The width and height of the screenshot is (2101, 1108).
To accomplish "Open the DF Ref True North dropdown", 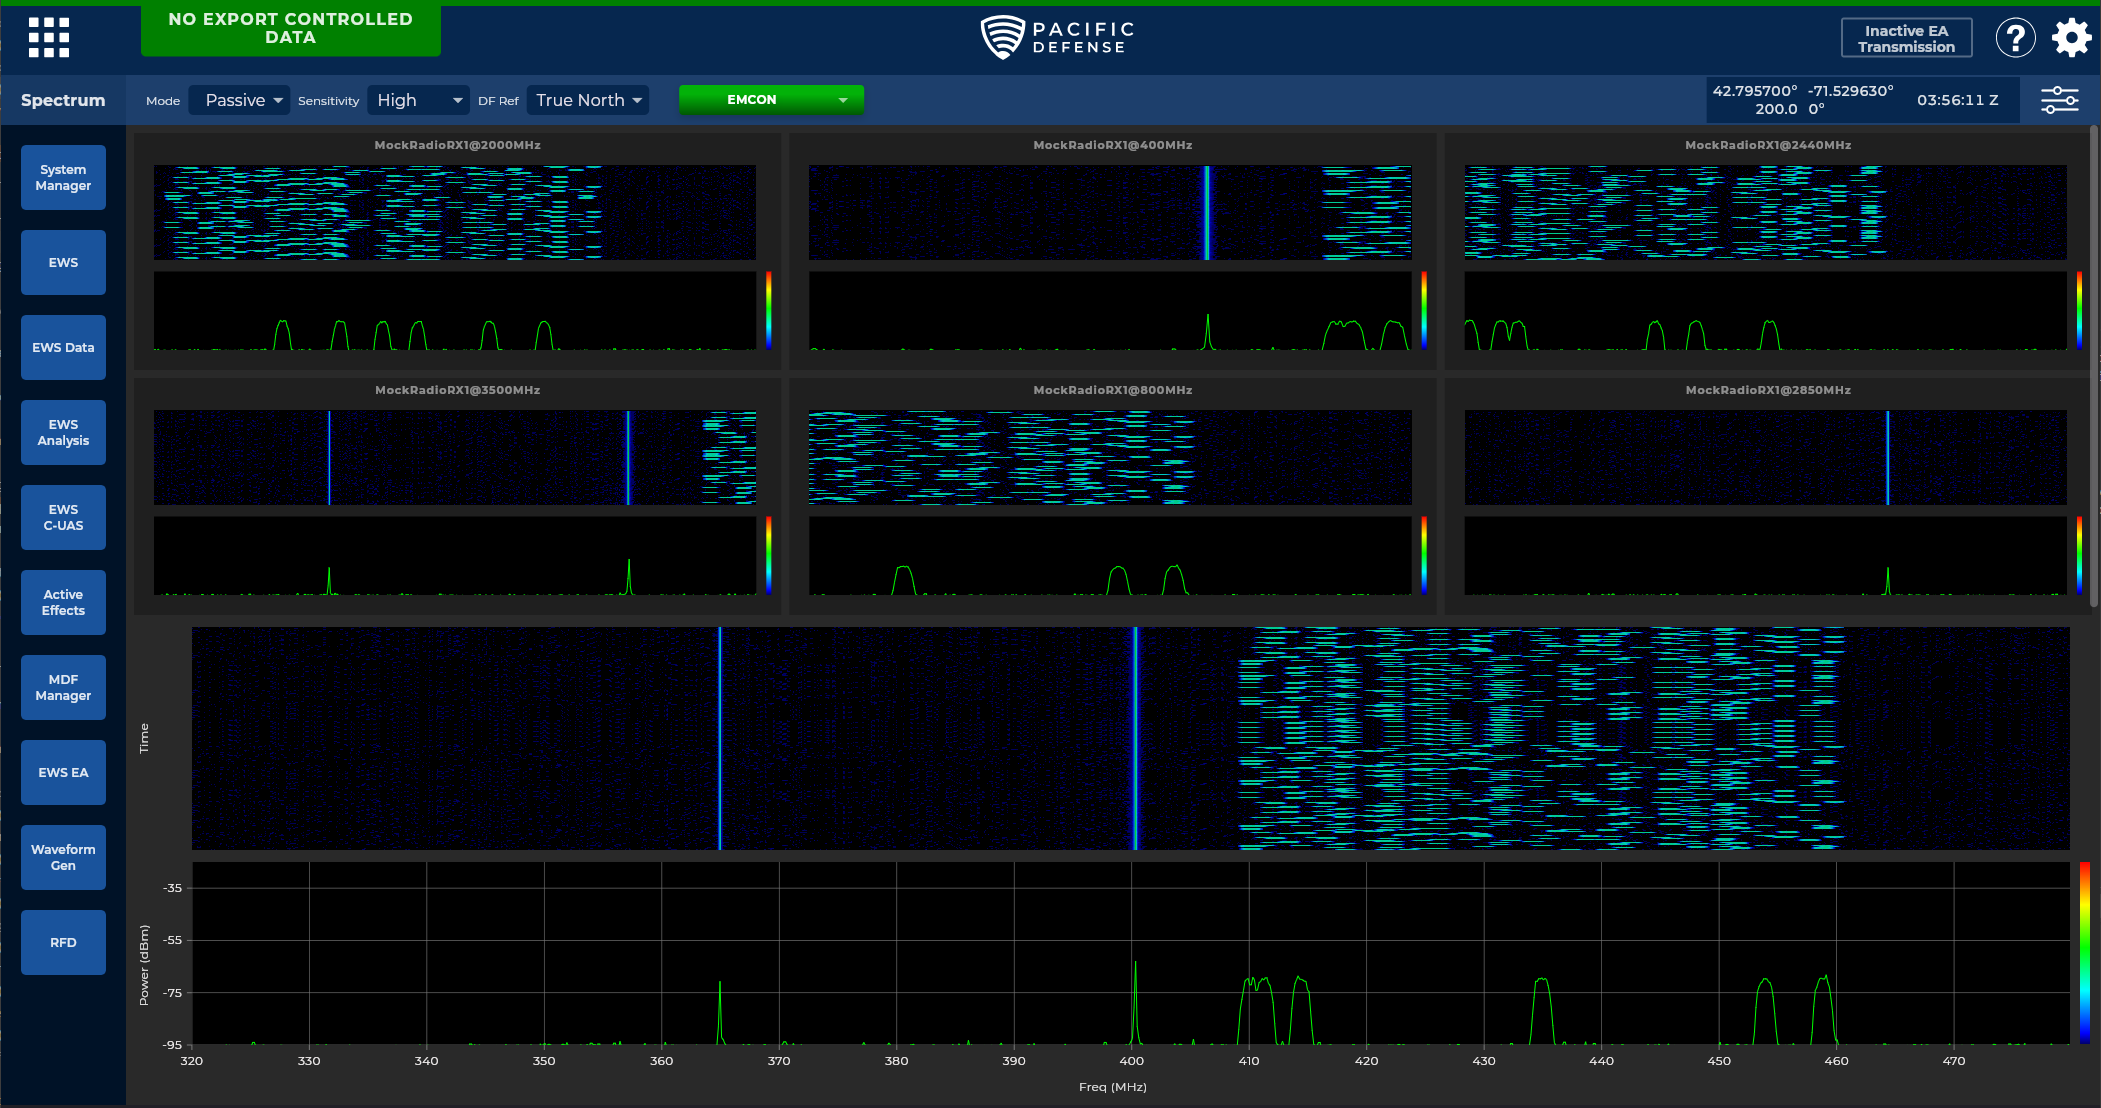I will (x=588, y=100).
